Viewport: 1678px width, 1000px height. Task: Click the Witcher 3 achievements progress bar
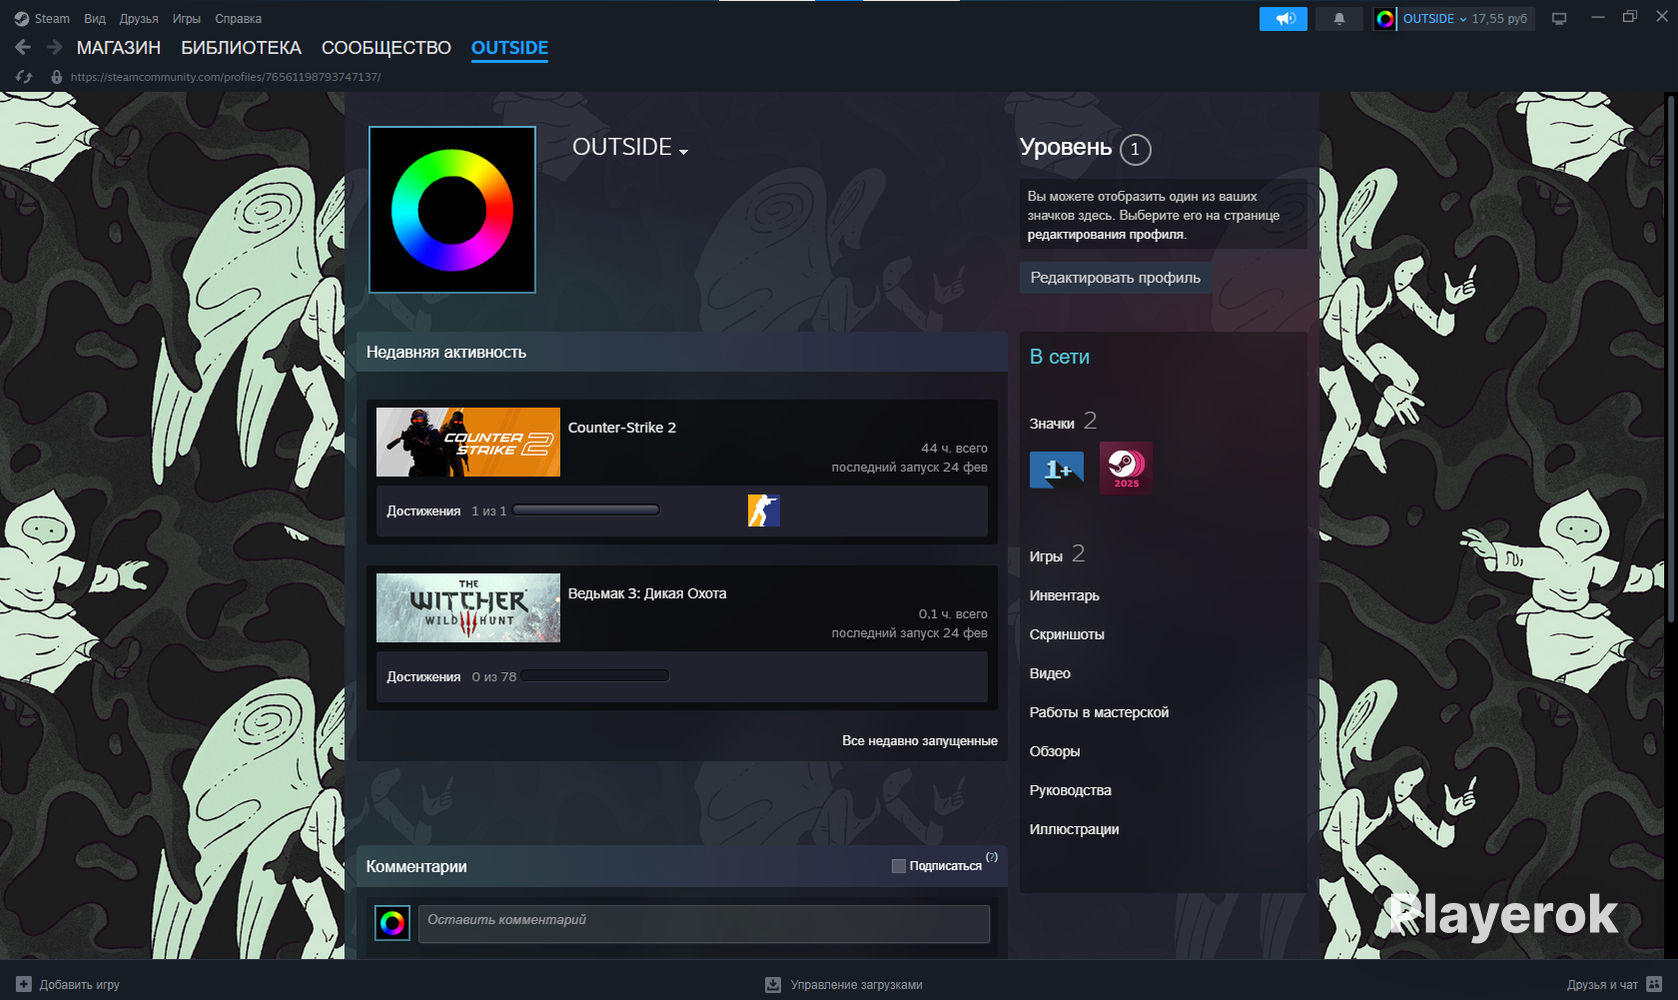click(595, 677)
